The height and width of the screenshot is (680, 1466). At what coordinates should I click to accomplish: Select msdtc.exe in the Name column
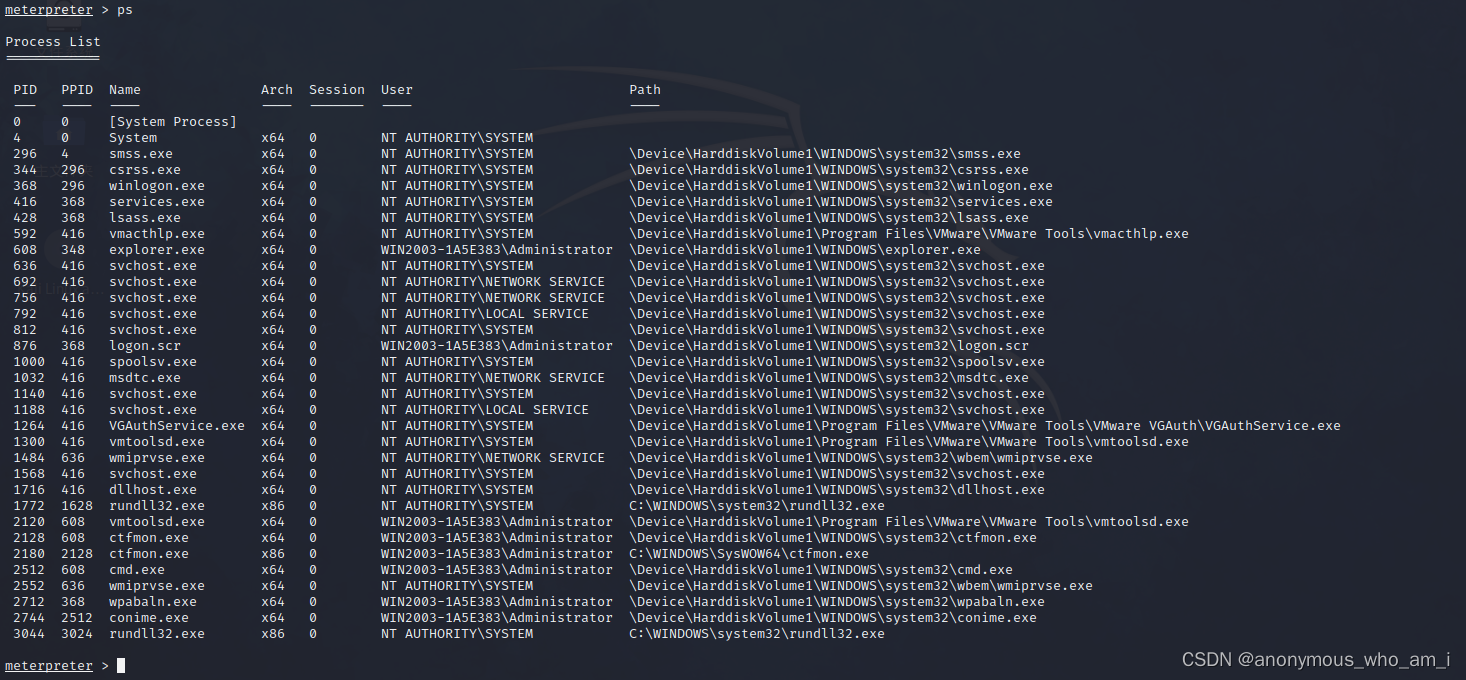coord(145,378)
